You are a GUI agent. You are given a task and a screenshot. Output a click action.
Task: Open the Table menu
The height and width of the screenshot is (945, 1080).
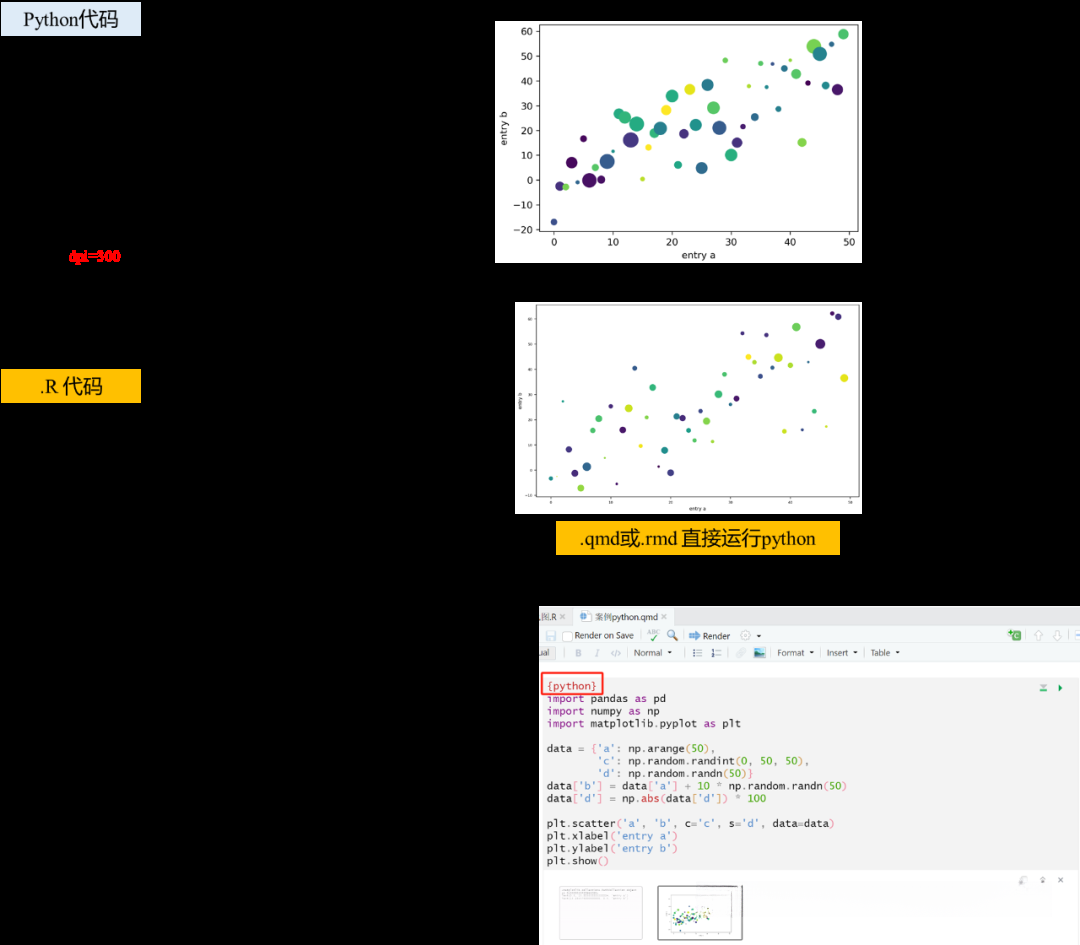point(885,653)
